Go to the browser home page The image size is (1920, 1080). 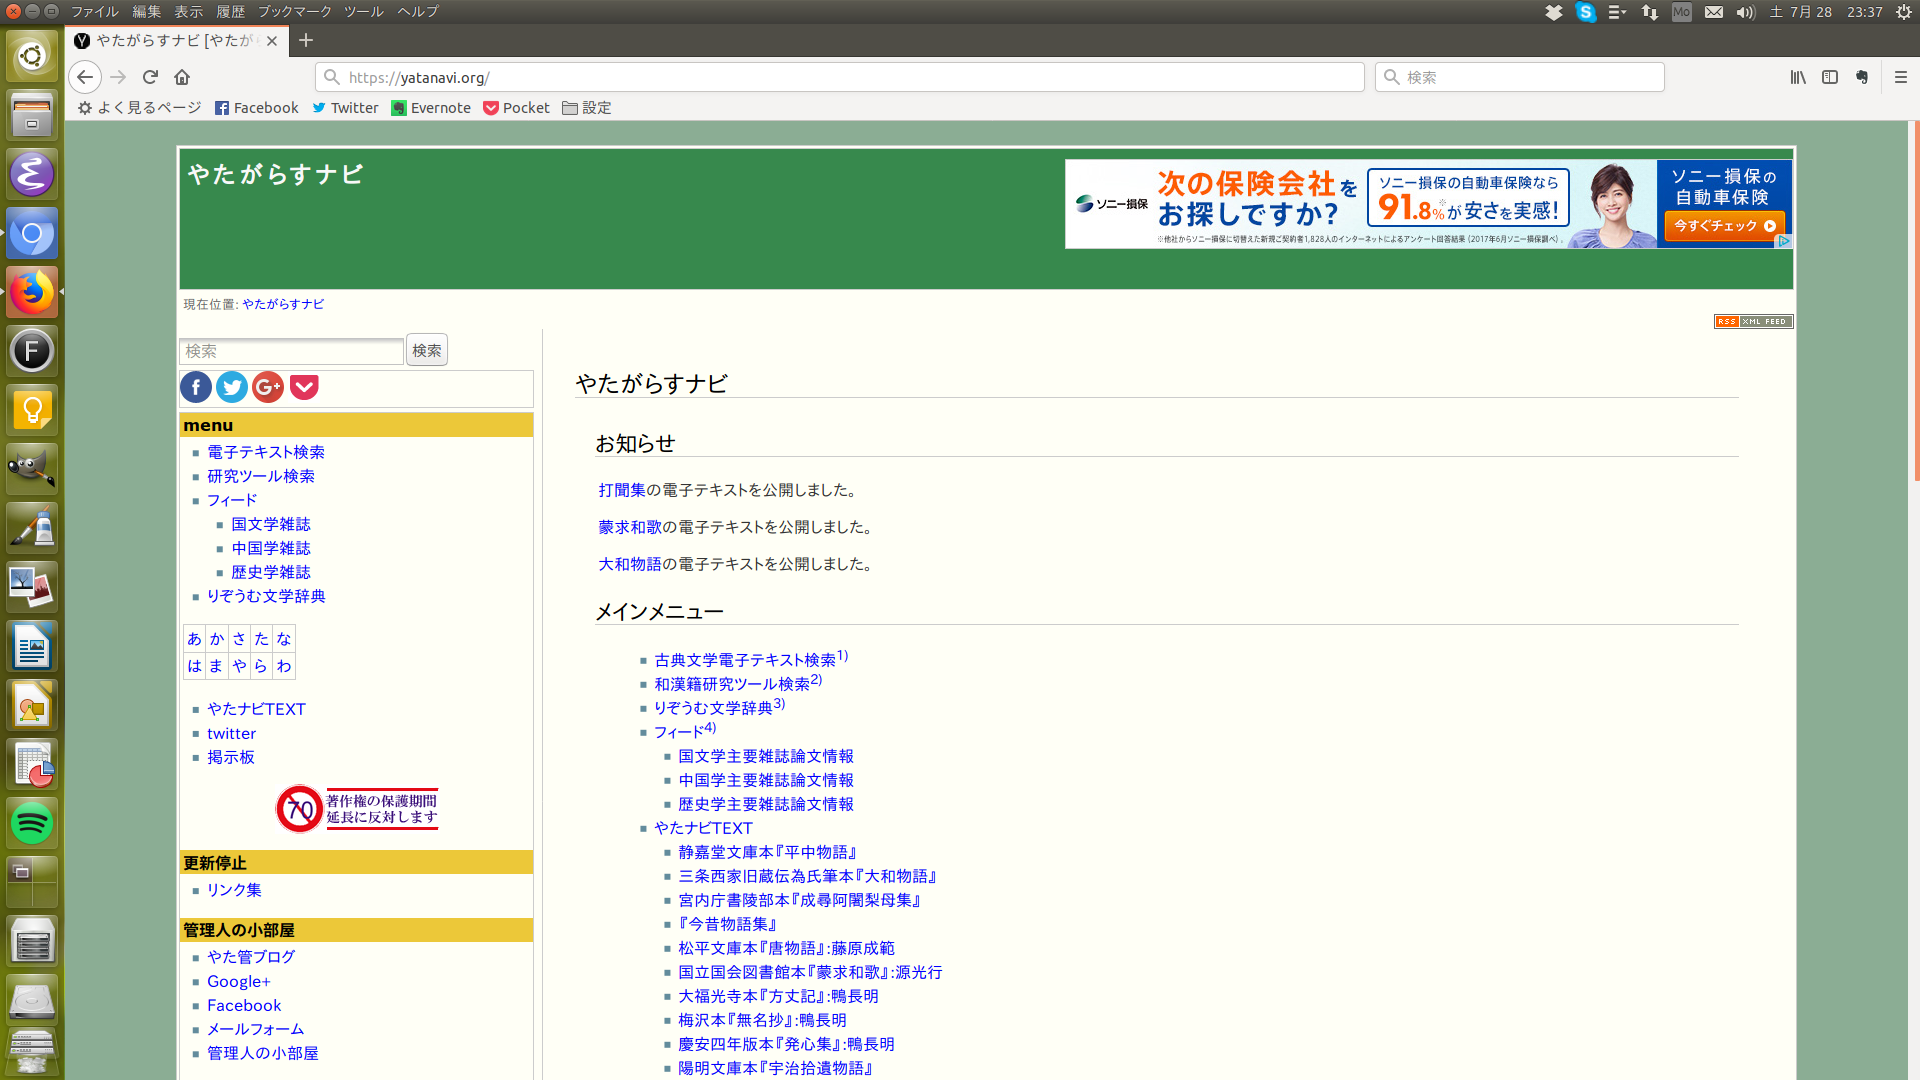182,77
